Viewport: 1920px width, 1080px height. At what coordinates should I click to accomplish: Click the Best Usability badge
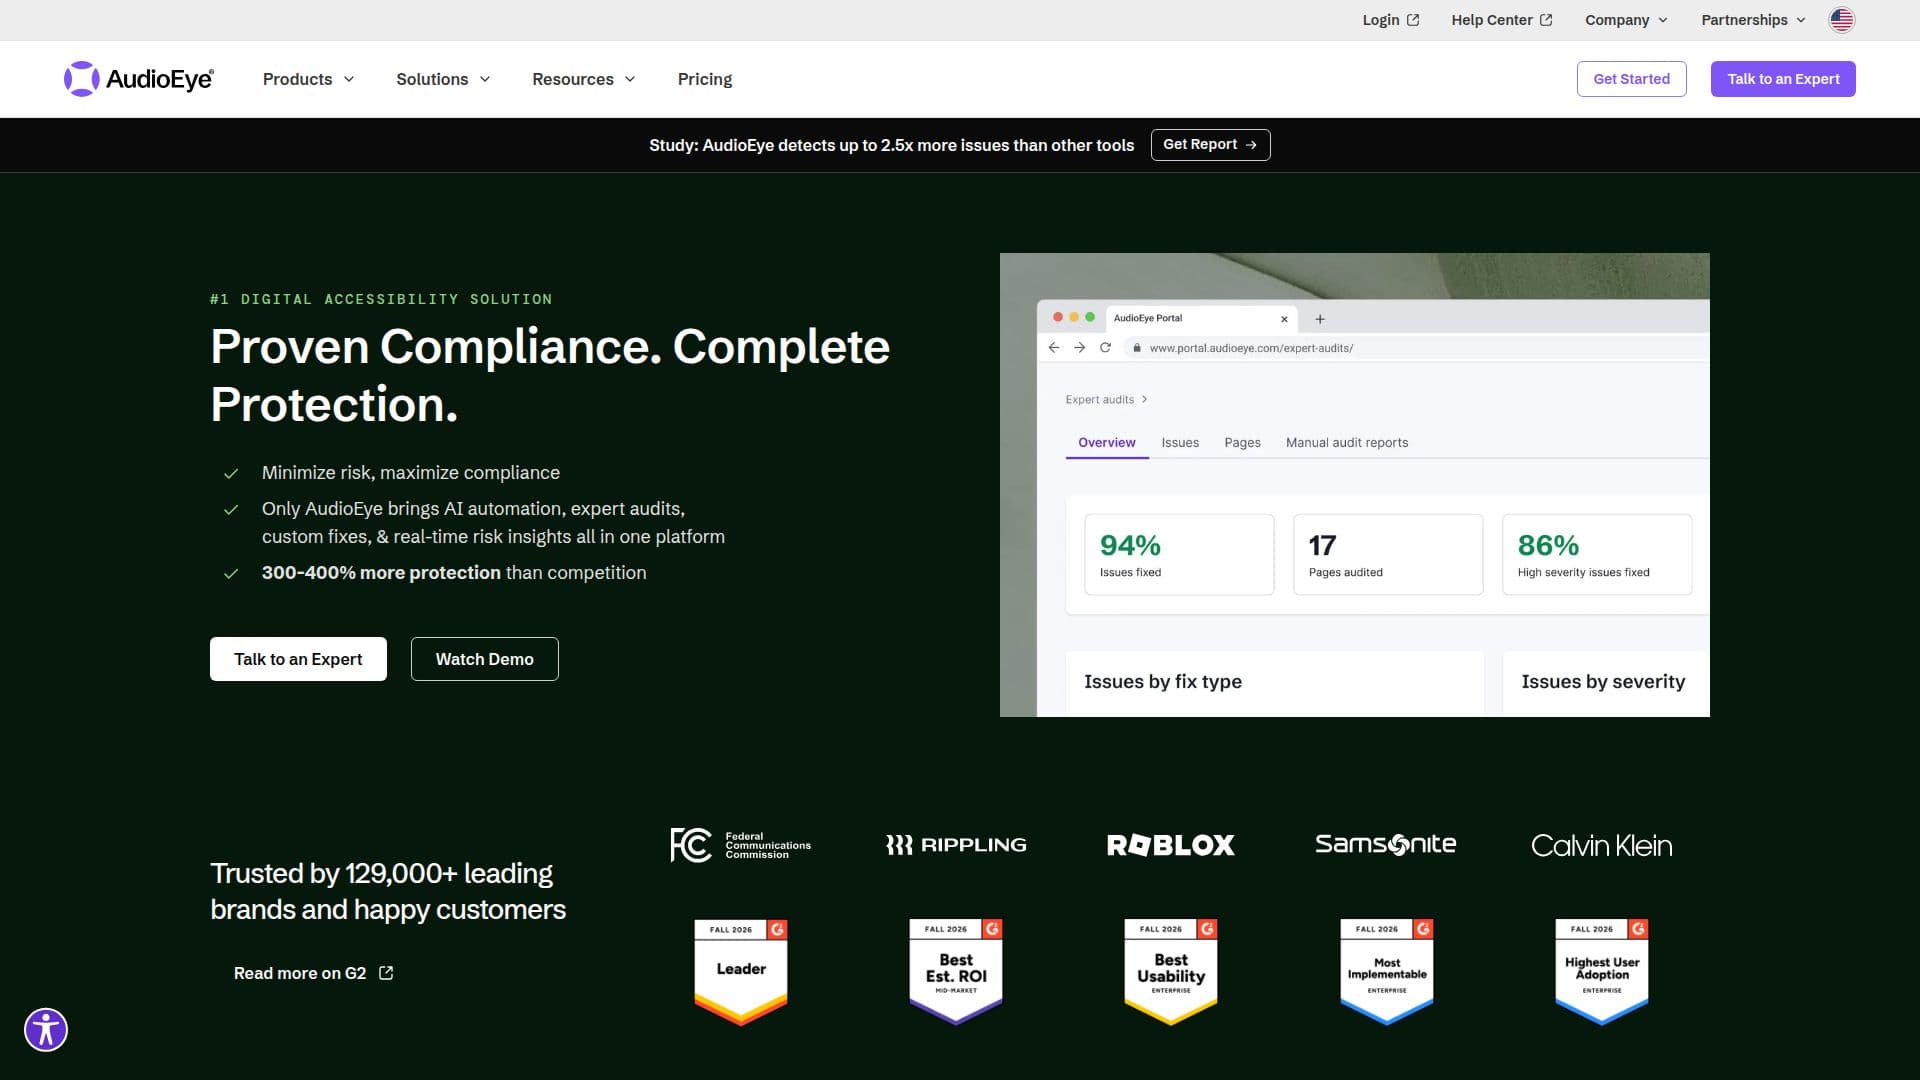coord(1171,972)
